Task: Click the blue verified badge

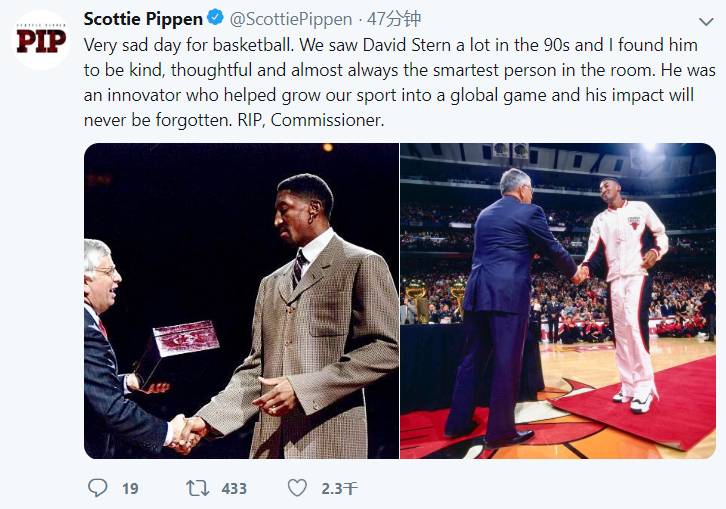Action: pos(215,19)
